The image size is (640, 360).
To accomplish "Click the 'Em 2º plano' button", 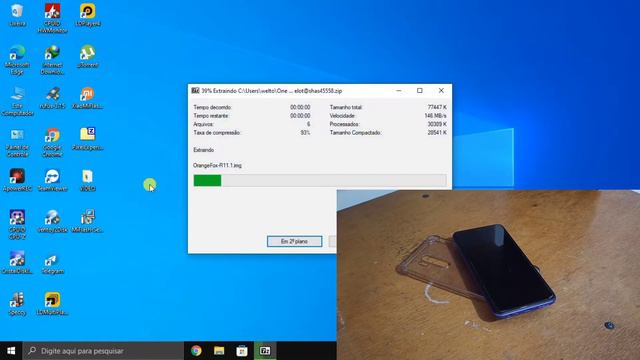I will (294, 241).
